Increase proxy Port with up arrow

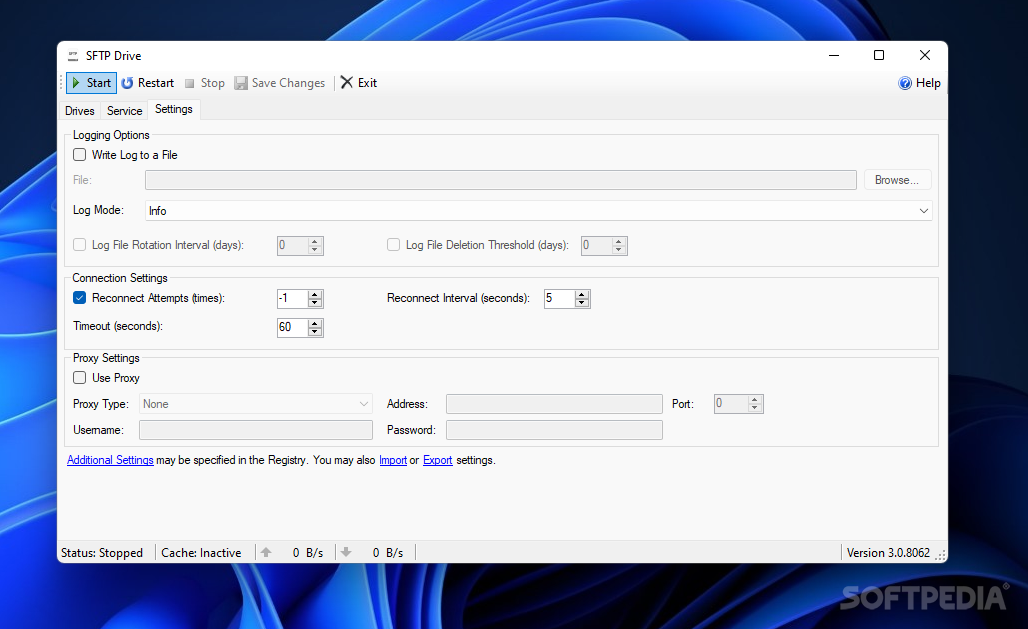pos(755,400)
